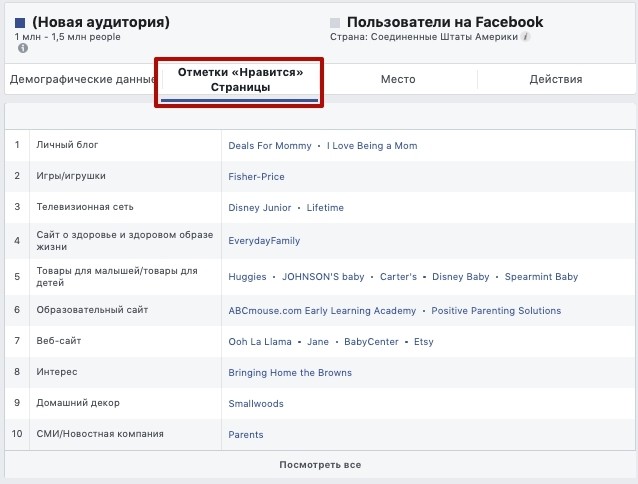
Task: Click the info icon beside country name
Action: point(526,37)
